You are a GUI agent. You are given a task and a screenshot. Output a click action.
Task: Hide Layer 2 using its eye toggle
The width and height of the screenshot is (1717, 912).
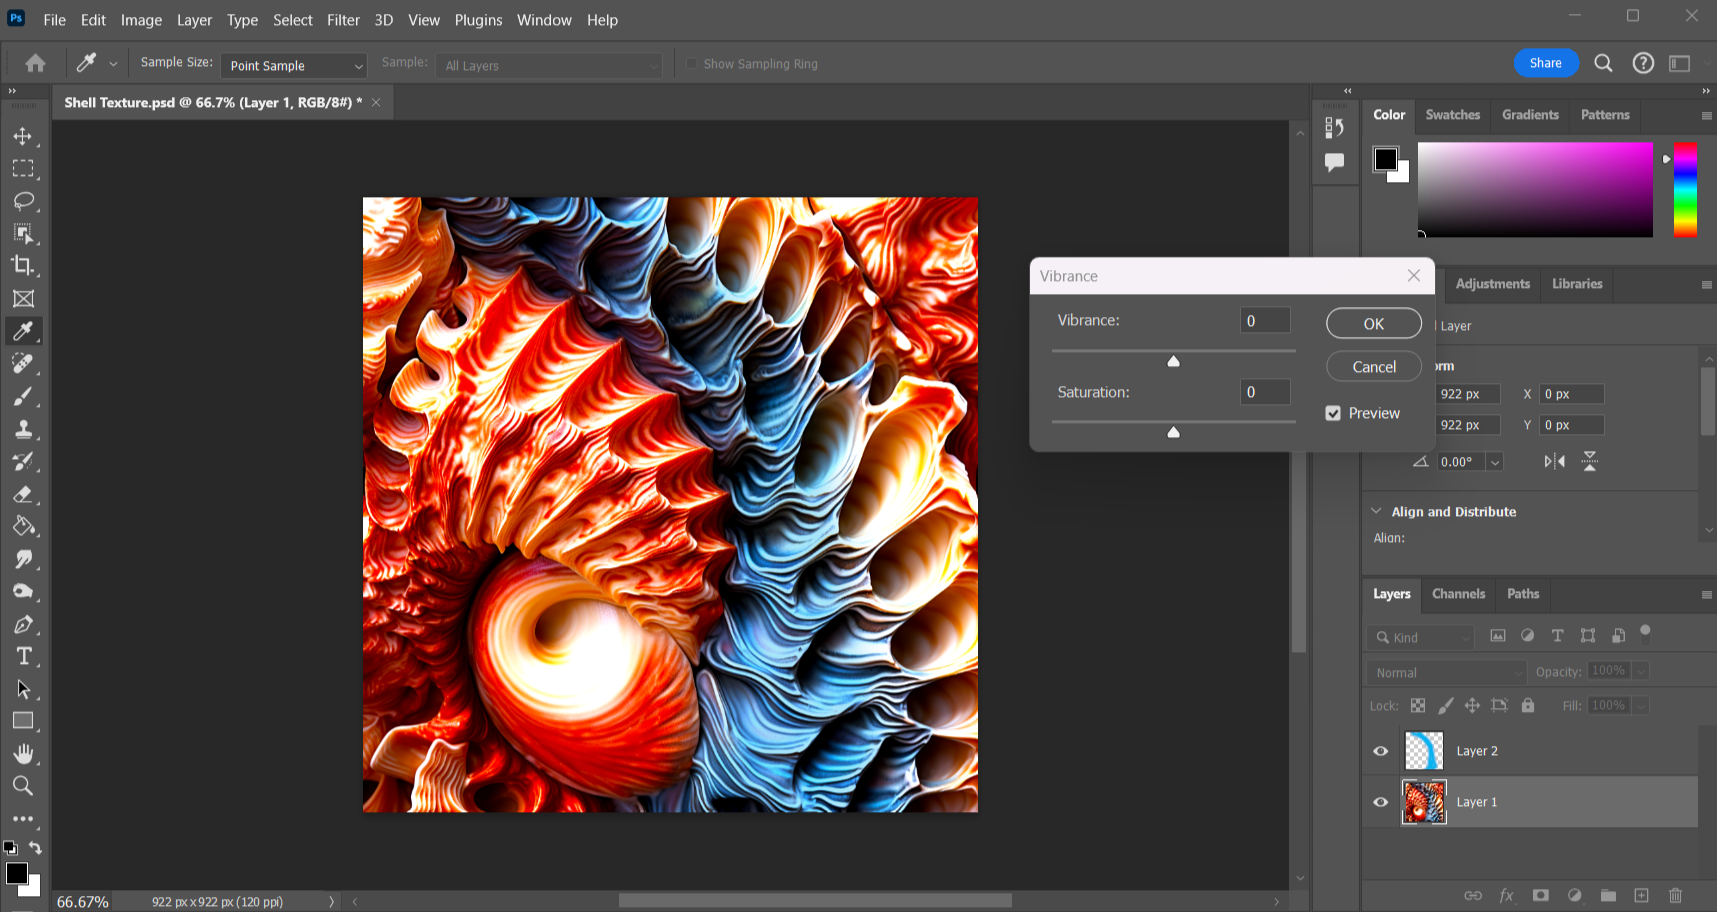pyautogui.click(x=1381, y=750)
